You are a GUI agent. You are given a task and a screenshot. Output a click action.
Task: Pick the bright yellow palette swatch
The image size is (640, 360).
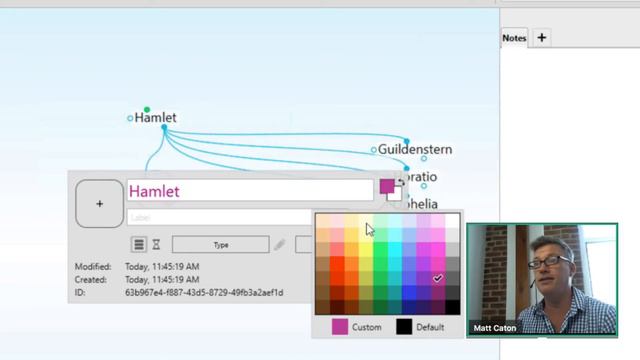[366, 250]
